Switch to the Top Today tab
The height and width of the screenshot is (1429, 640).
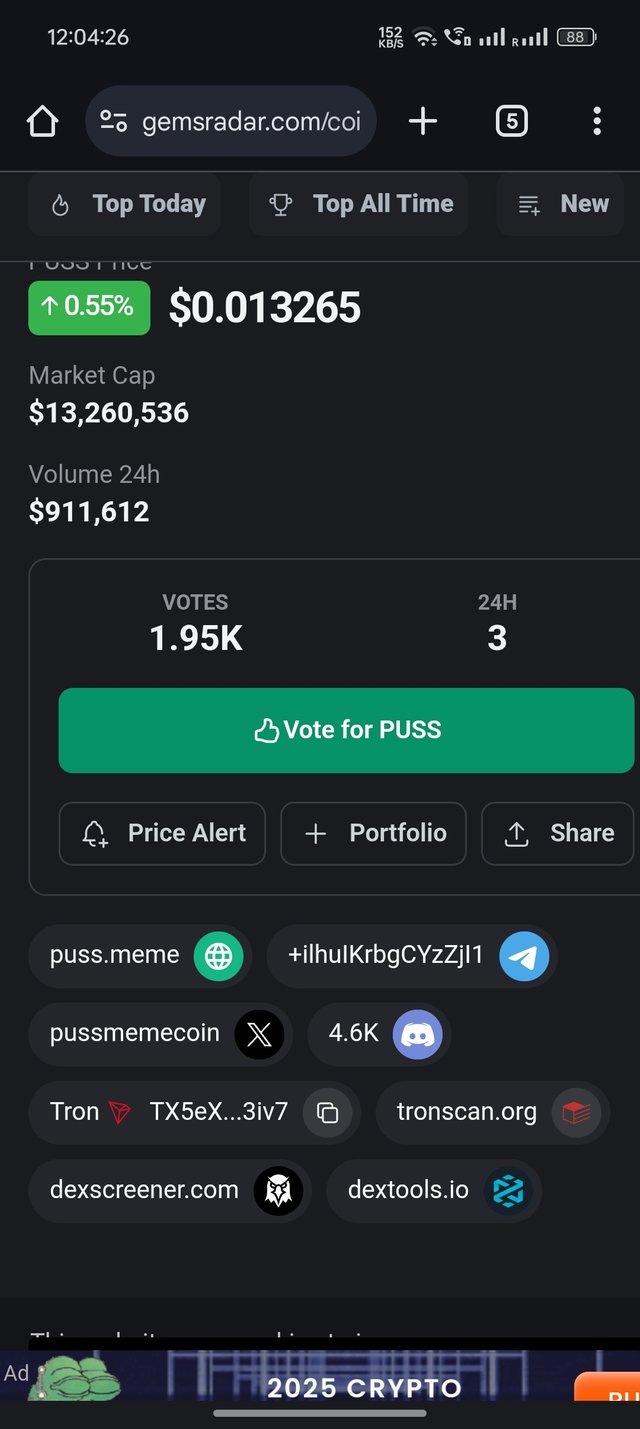pos(125,204)
